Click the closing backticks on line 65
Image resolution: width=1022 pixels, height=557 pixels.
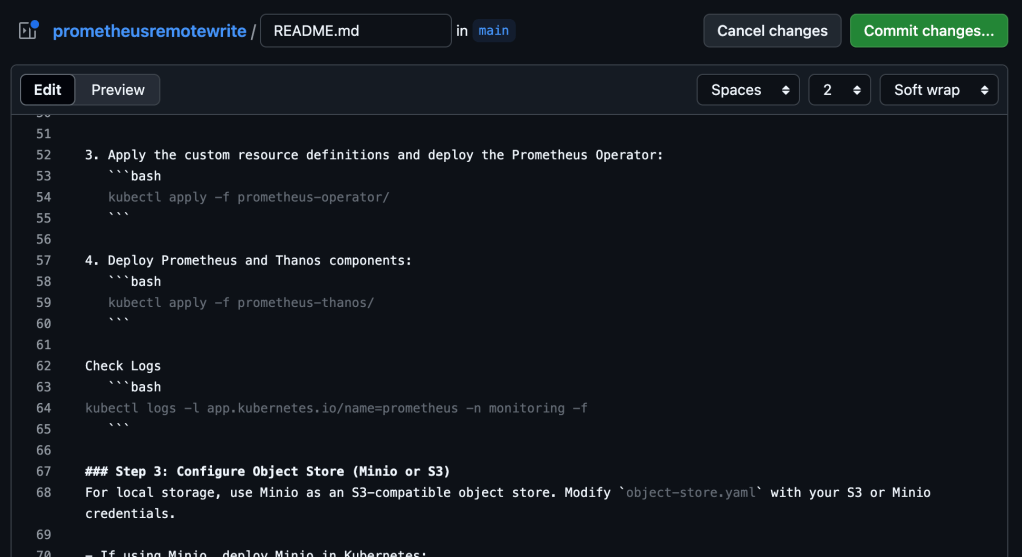tap(119, 427)
